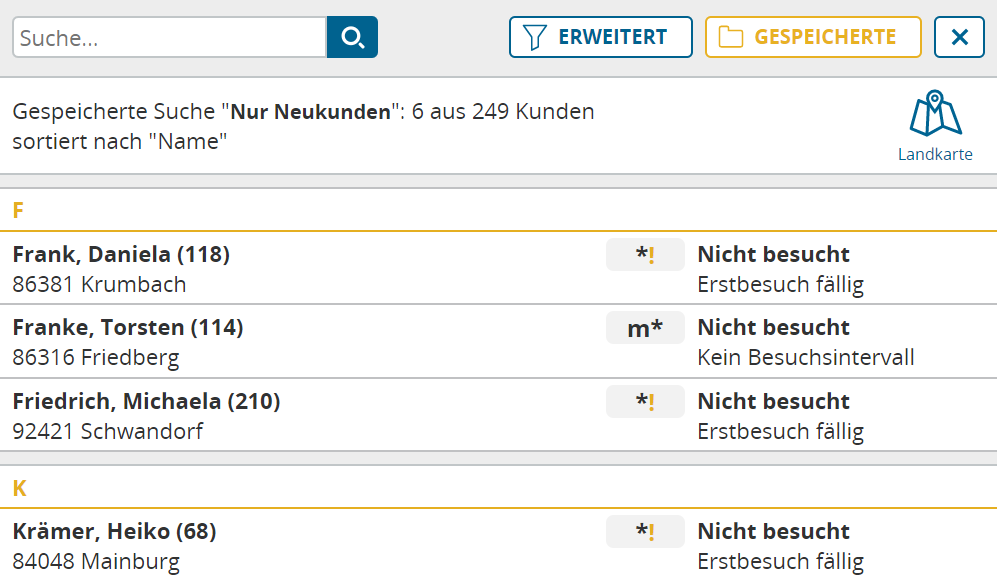The height and width of the screenshot is (579, 997).
Task: Open the Landkarte map view icon
Action: click(935, 114)
